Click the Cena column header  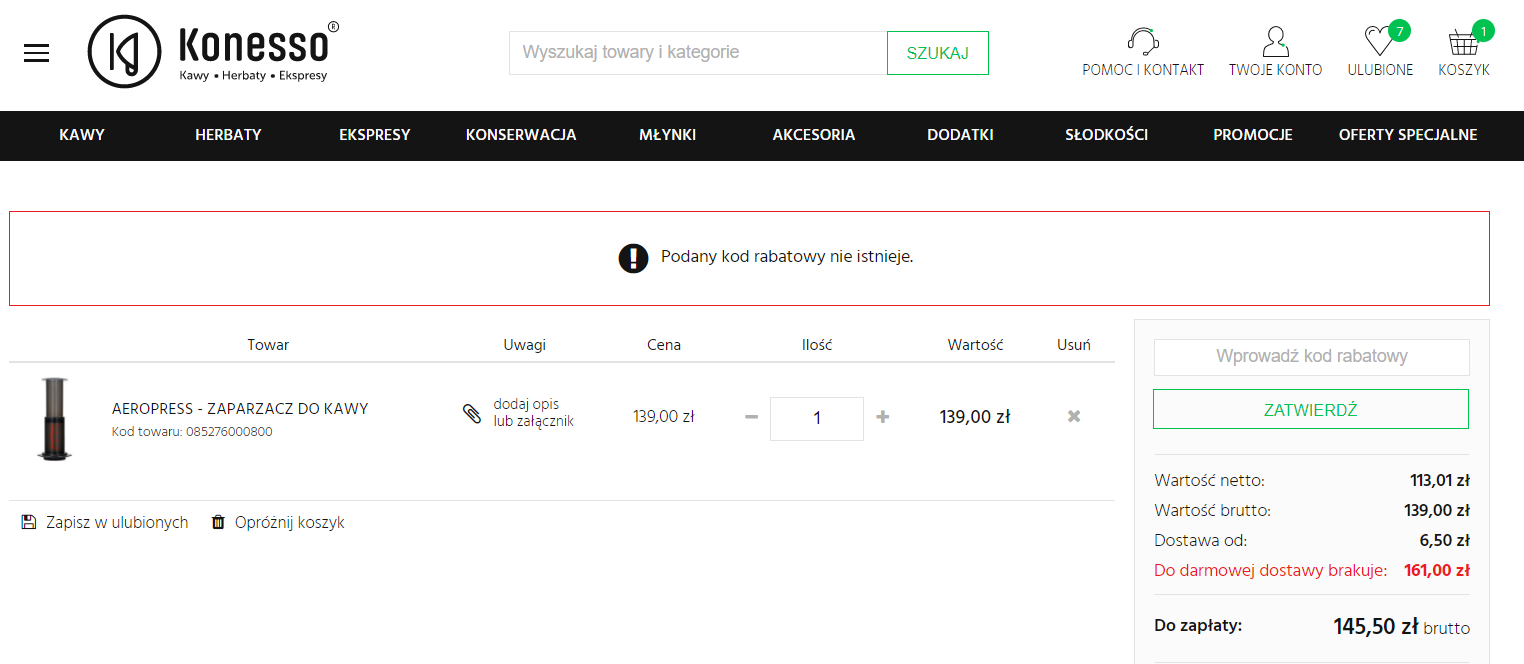click(x=664, y=344)
